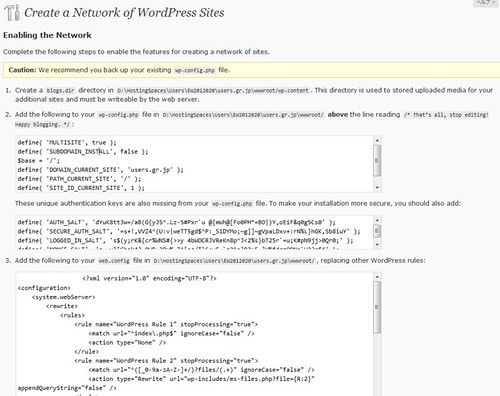This screenshot has width=500, height=396.
Task: Click the web.config code label in step 3
Action: [x=114, y=261]
